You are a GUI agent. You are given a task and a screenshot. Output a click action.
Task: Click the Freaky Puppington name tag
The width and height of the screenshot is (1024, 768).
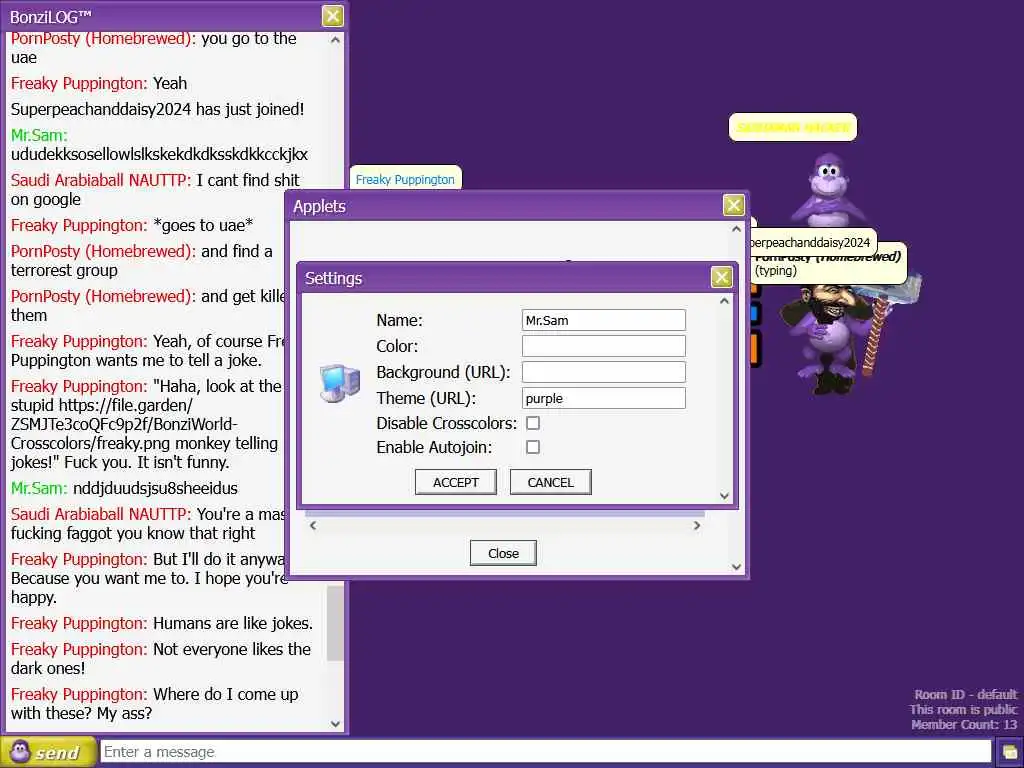click(406, 180)
